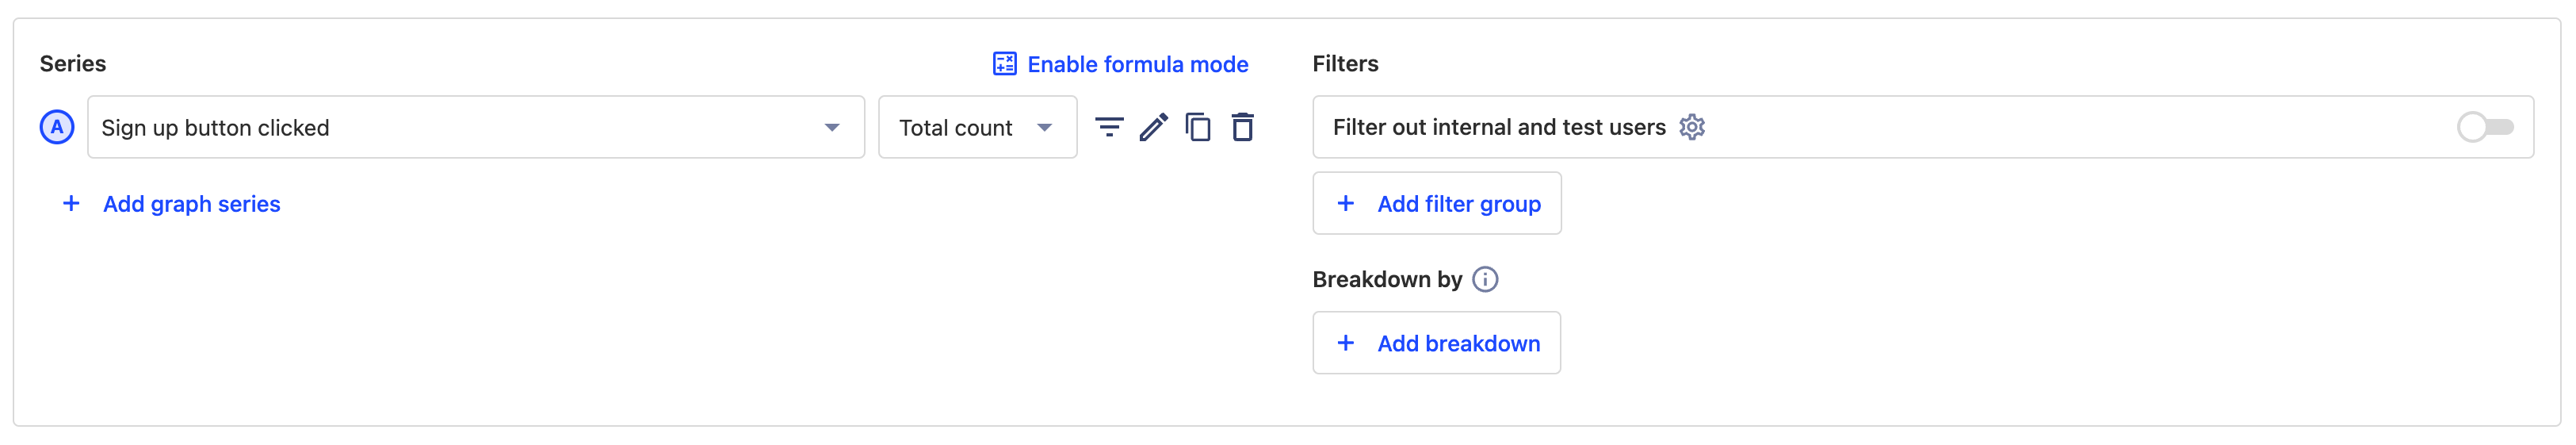The image size is (2576, 445).
Task: Click the formula mode calculator icon
Action: coord(1004,64)
